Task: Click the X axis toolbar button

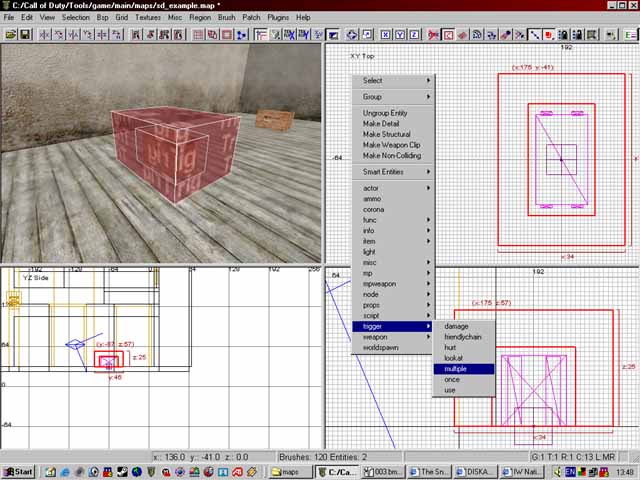Action: tap(386, 35)
